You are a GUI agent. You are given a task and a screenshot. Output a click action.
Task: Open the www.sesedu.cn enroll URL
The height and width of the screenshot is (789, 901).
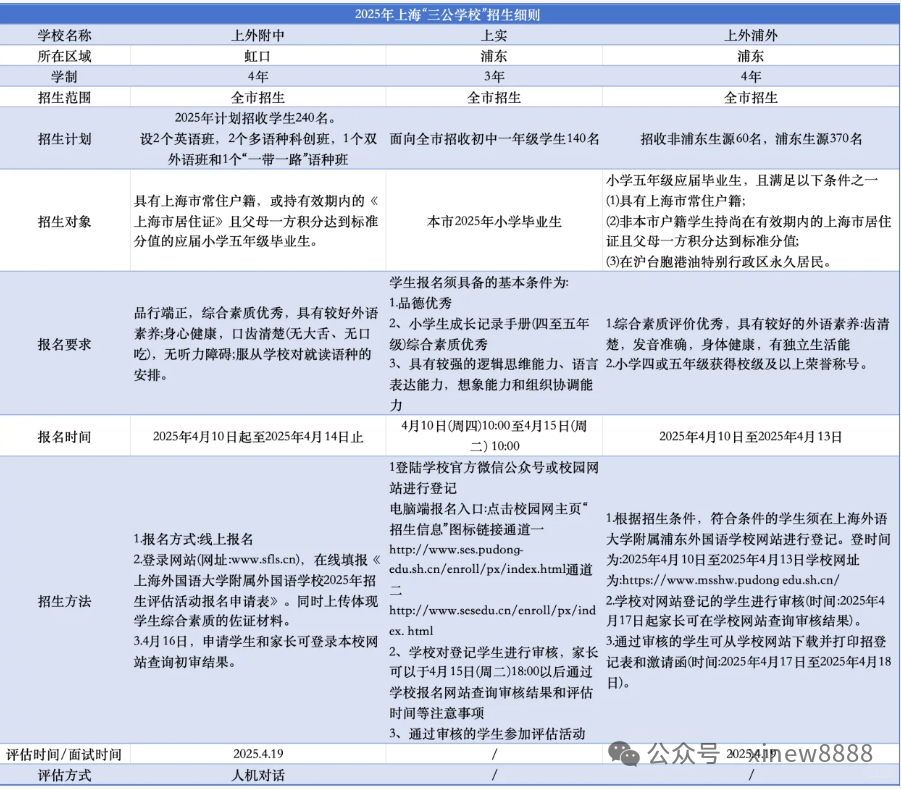(492, 620)
